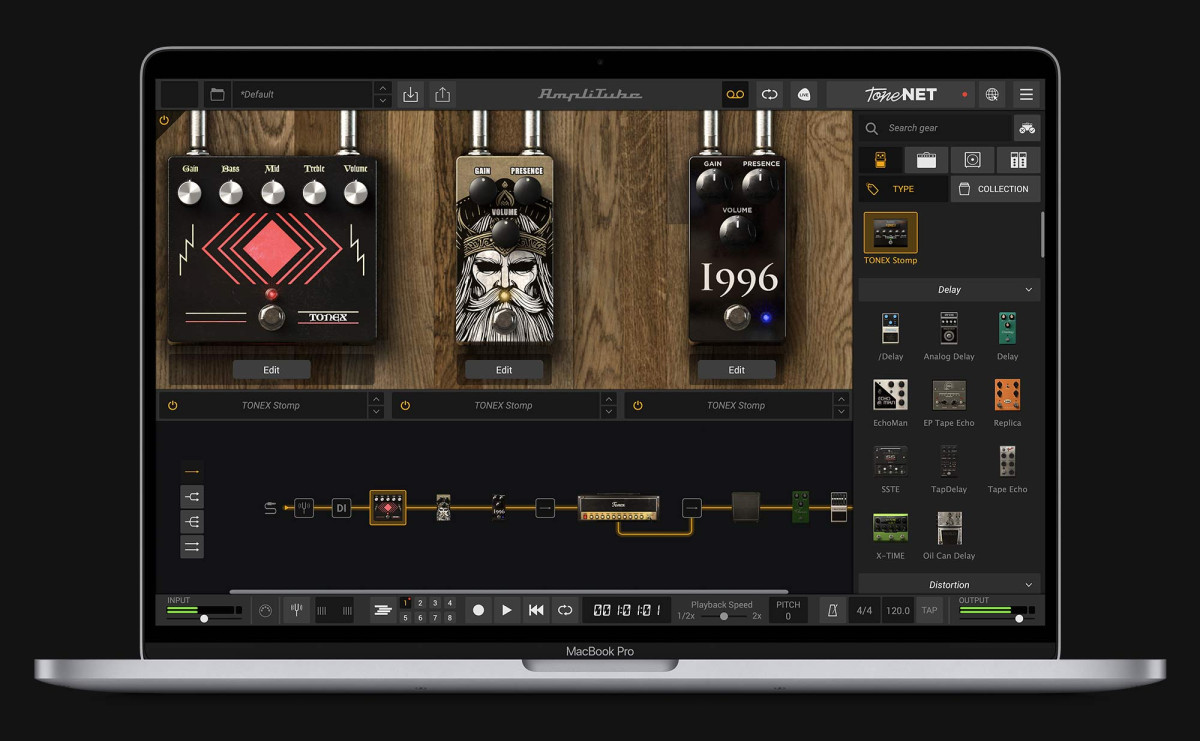Select the three-way split routing option
Image resolution: width=1200 pixels, height=741 pixels.
pos(192,521)
